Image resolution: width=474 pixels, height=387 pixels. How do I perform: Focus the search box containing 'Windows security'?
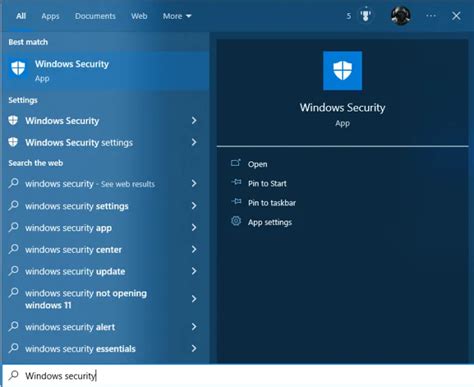tap(237, 376)
